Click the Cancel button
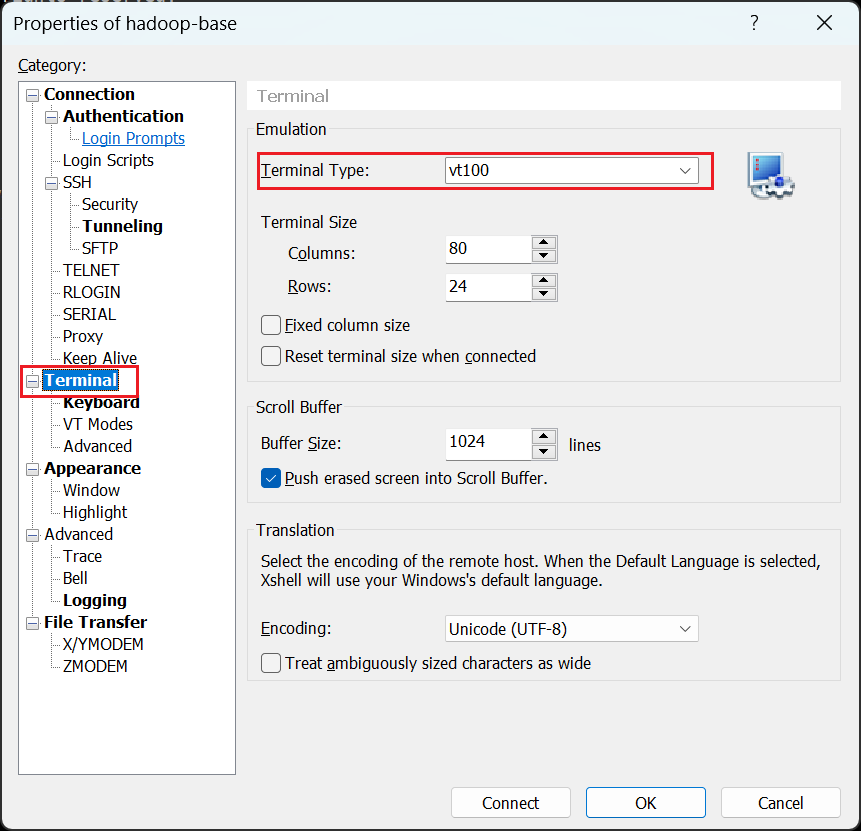The width and height of the screenshot is (861, 831). pos(780,802)
